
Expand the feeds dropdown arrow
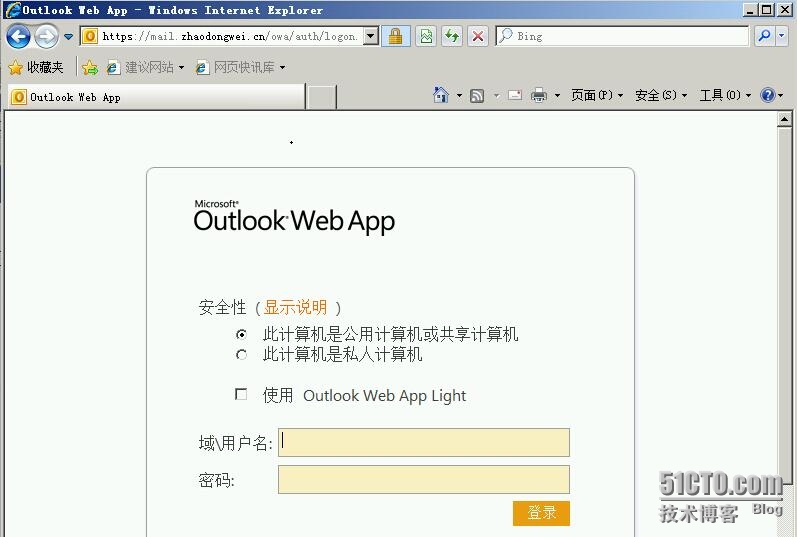497,96
